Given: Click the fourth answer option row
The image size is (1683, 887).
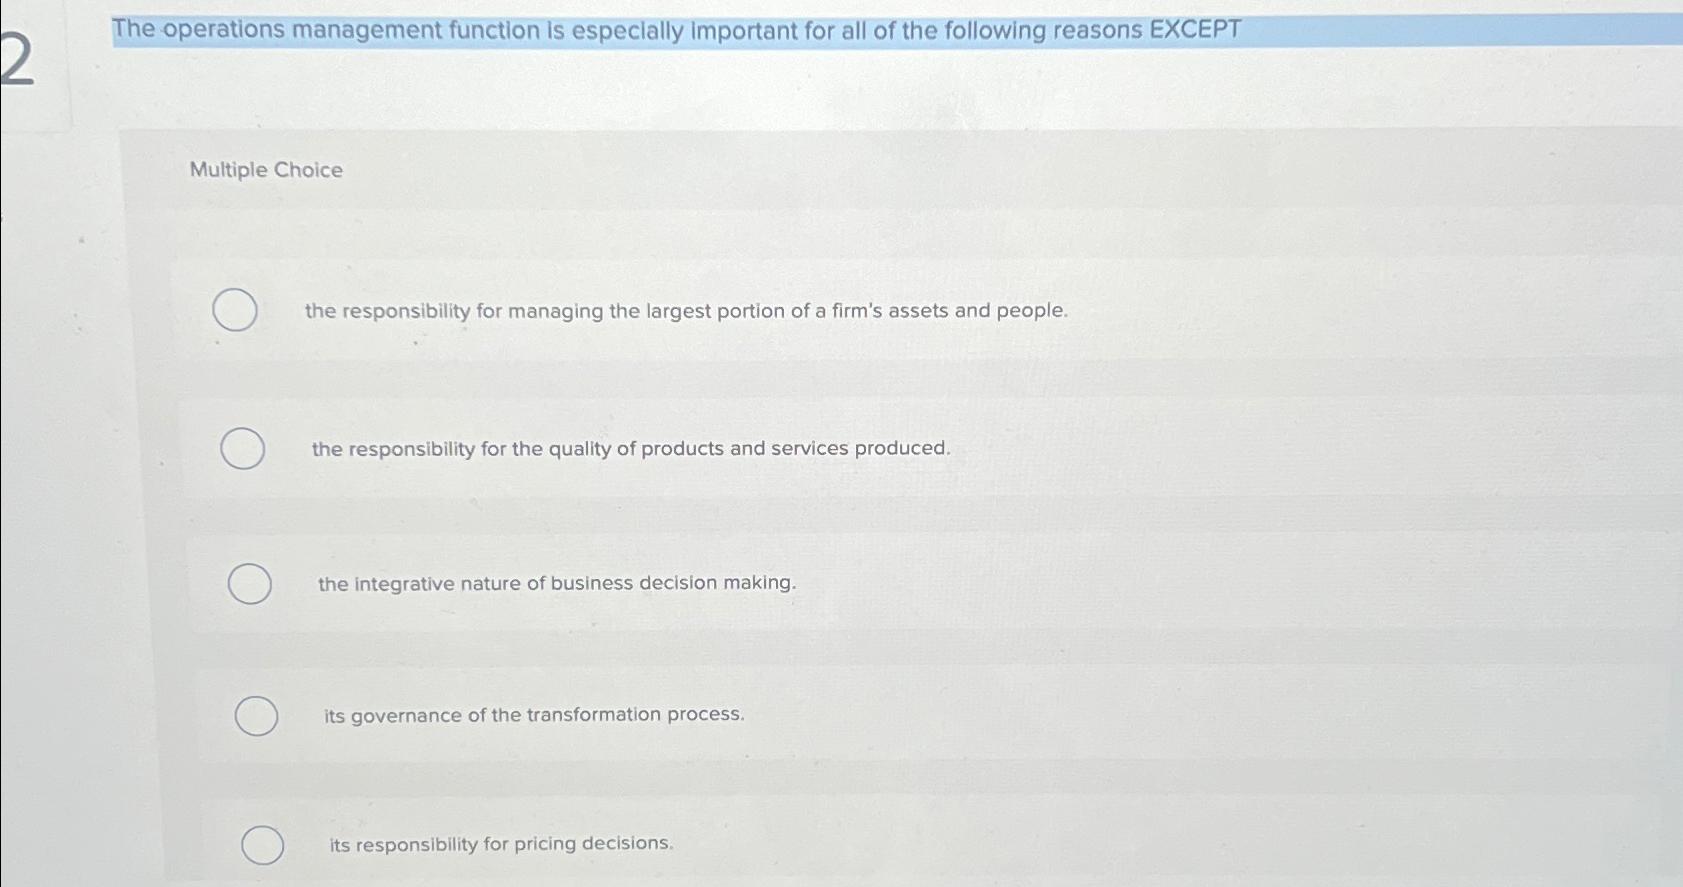Looking at the screenshot, I should pos(800,714).
